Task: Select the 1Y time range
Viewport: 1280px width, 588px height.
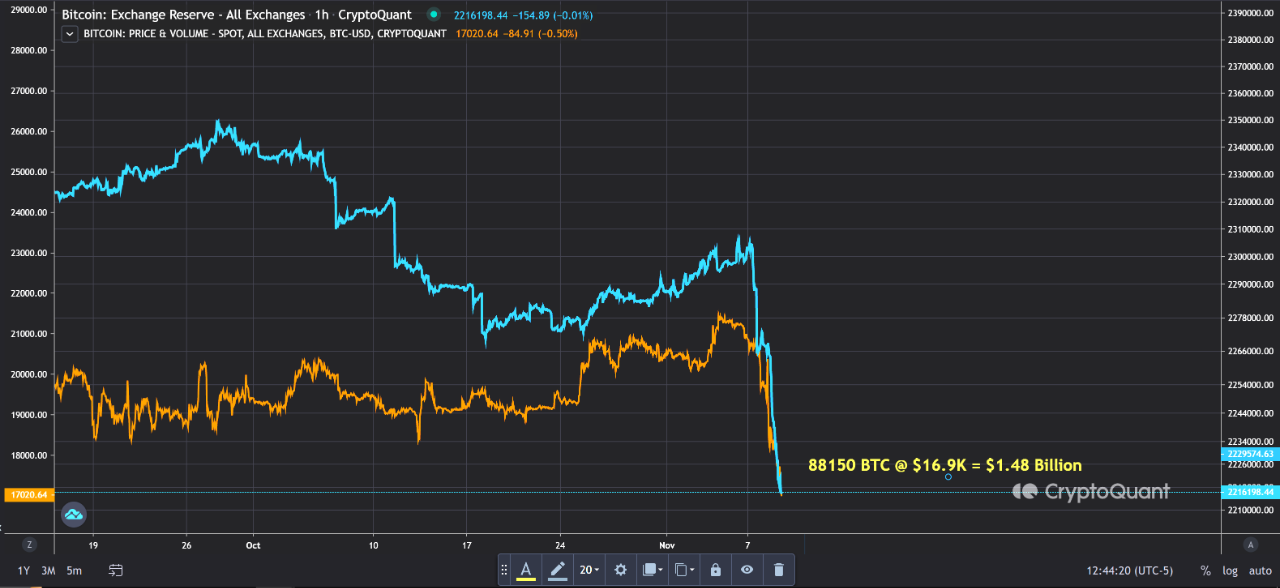Action: [24, 570]
